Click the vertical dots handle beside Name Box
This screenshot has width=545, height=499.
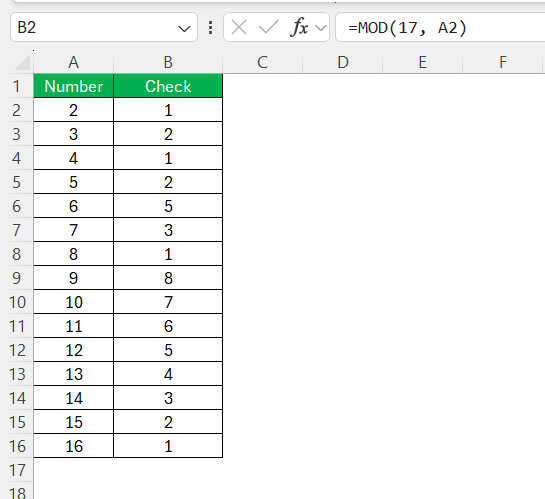point(210,27)
